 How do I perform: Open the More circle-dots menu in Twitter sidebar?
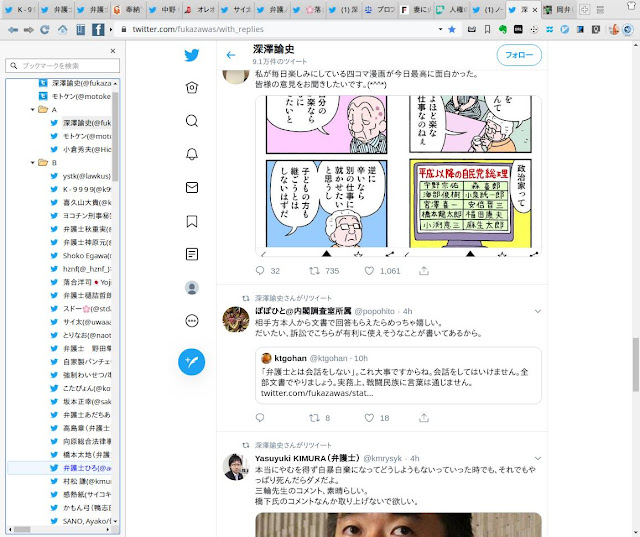191,321
